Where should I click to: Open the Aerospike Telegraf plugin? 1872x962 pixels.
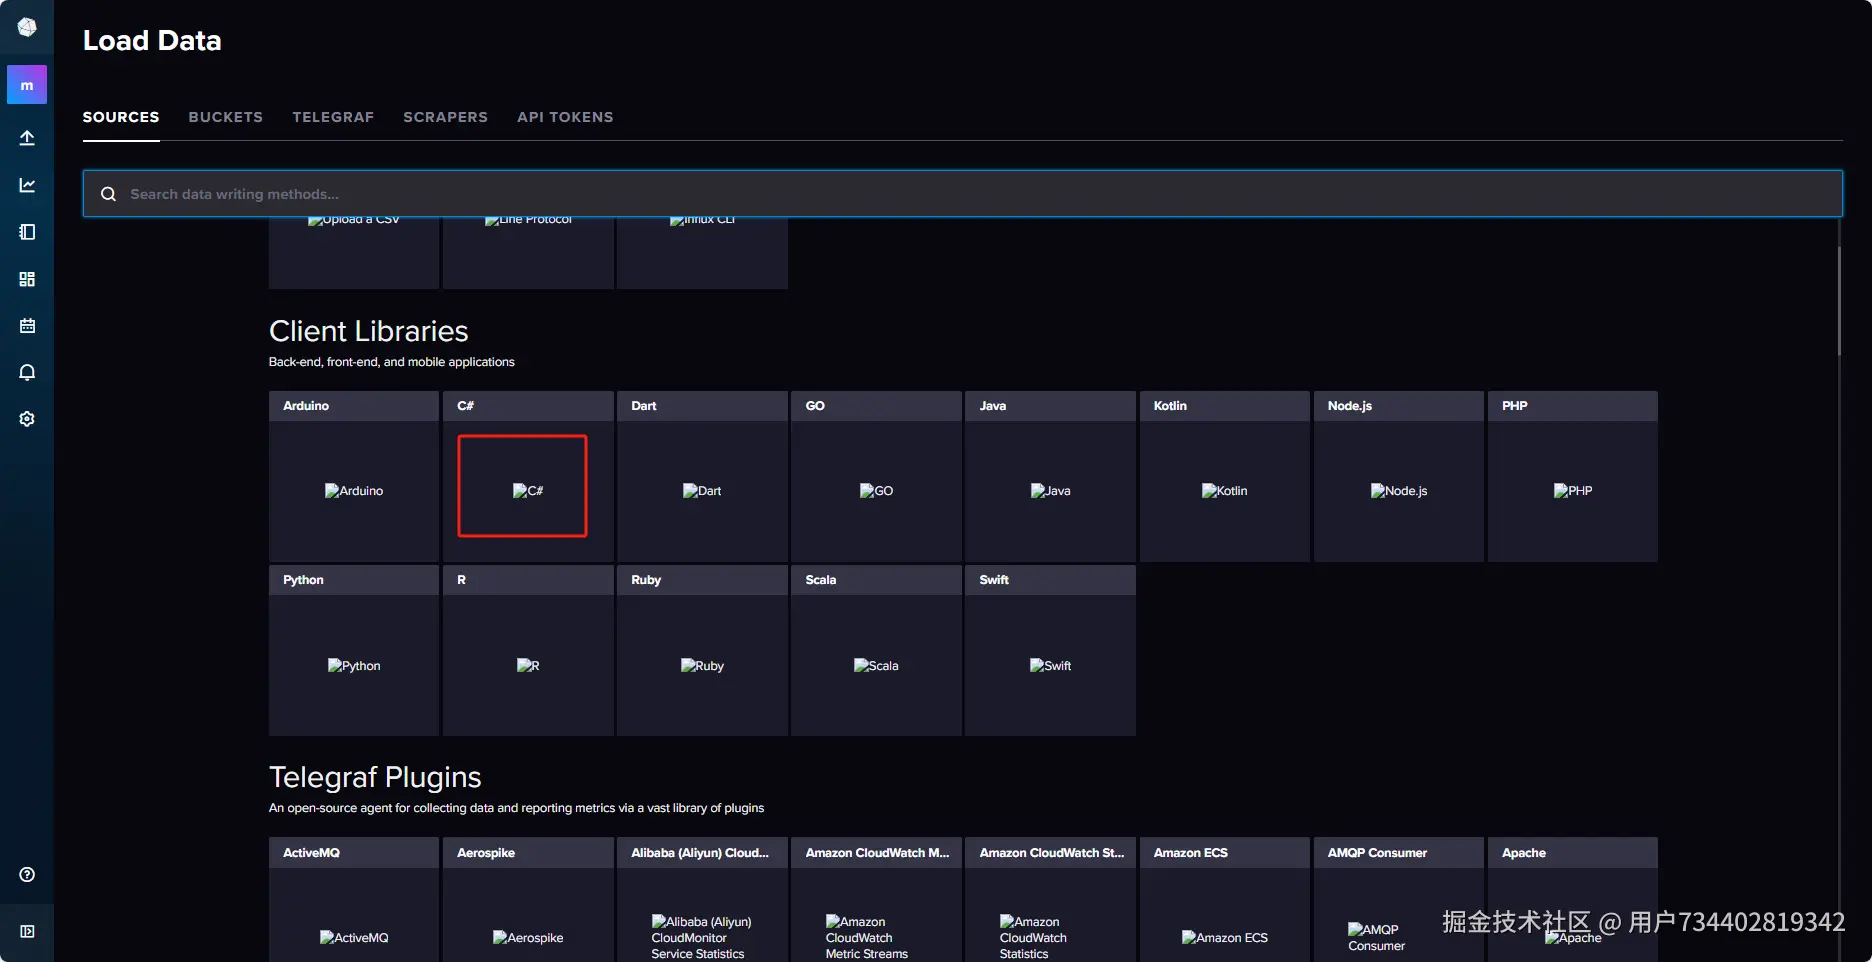[528, 900]
